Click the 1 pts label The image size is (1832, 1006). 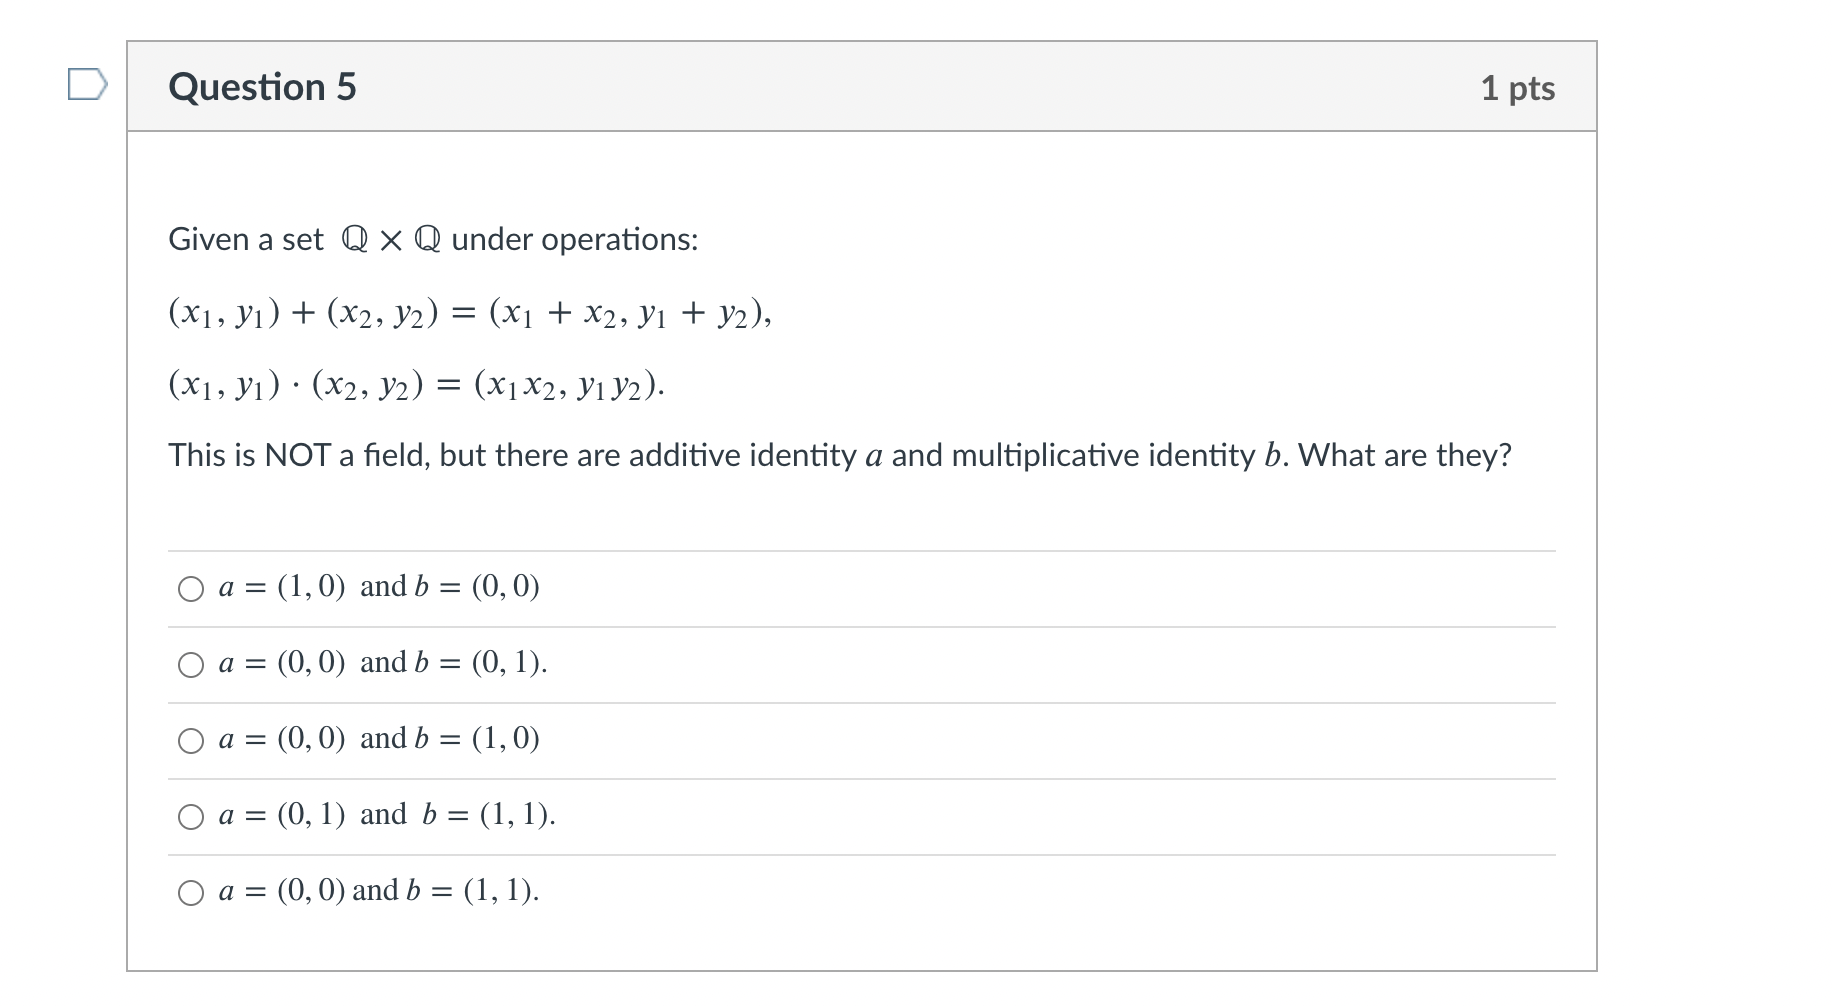point(1518,87)
